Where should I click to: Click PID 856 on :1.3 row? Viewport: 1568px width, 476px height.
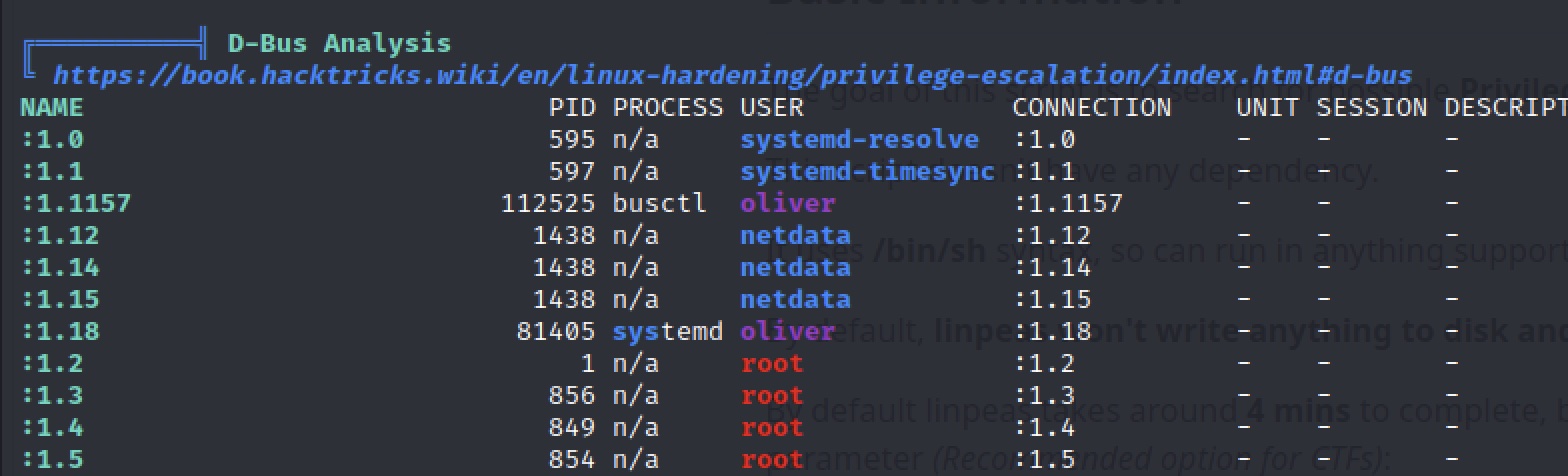tap(572, 395)
